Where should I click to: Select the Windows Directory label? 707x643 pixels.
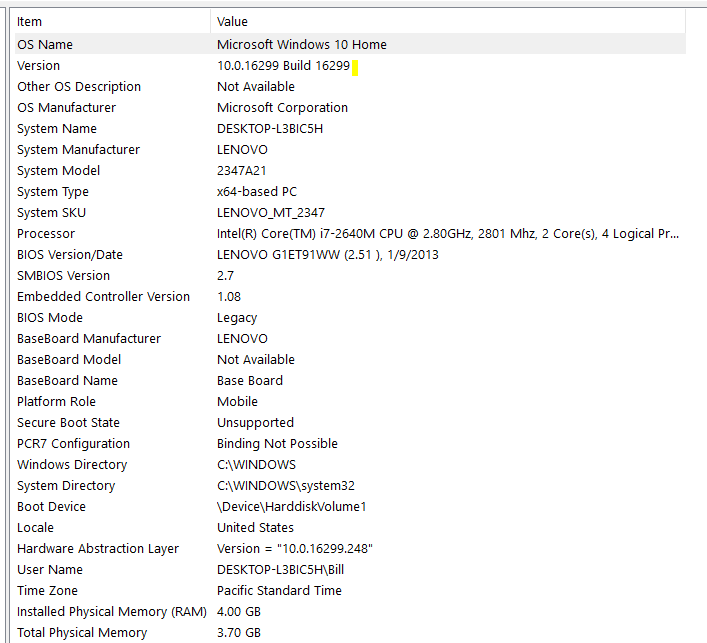(72, 464)
